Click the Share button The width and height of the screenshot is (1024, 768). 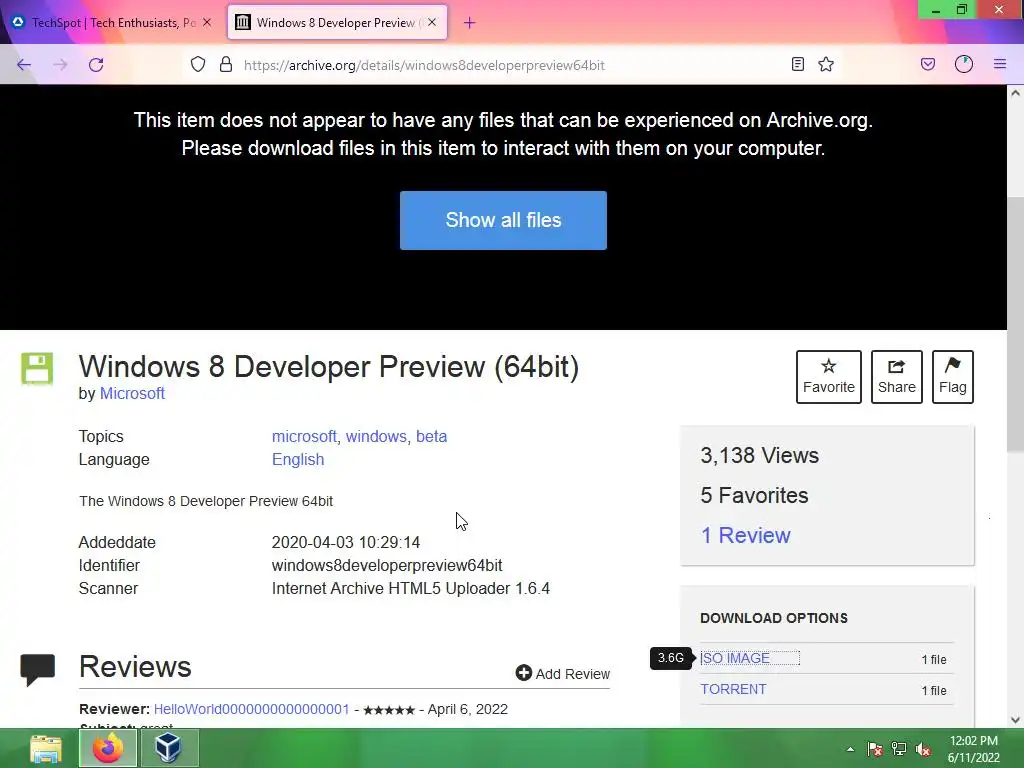click(x=897, y=377)
